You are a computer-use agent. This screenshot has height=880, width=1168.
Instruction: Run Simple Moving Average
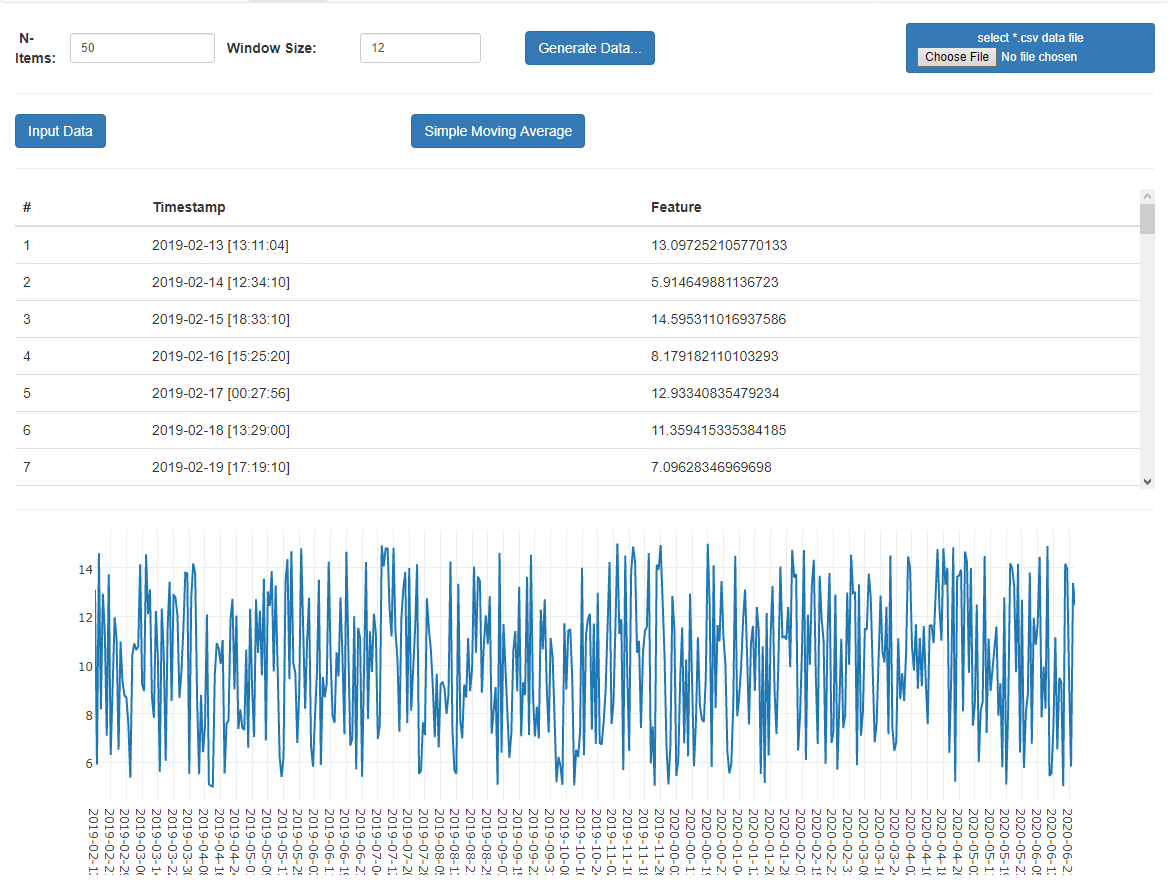[498, 131]
